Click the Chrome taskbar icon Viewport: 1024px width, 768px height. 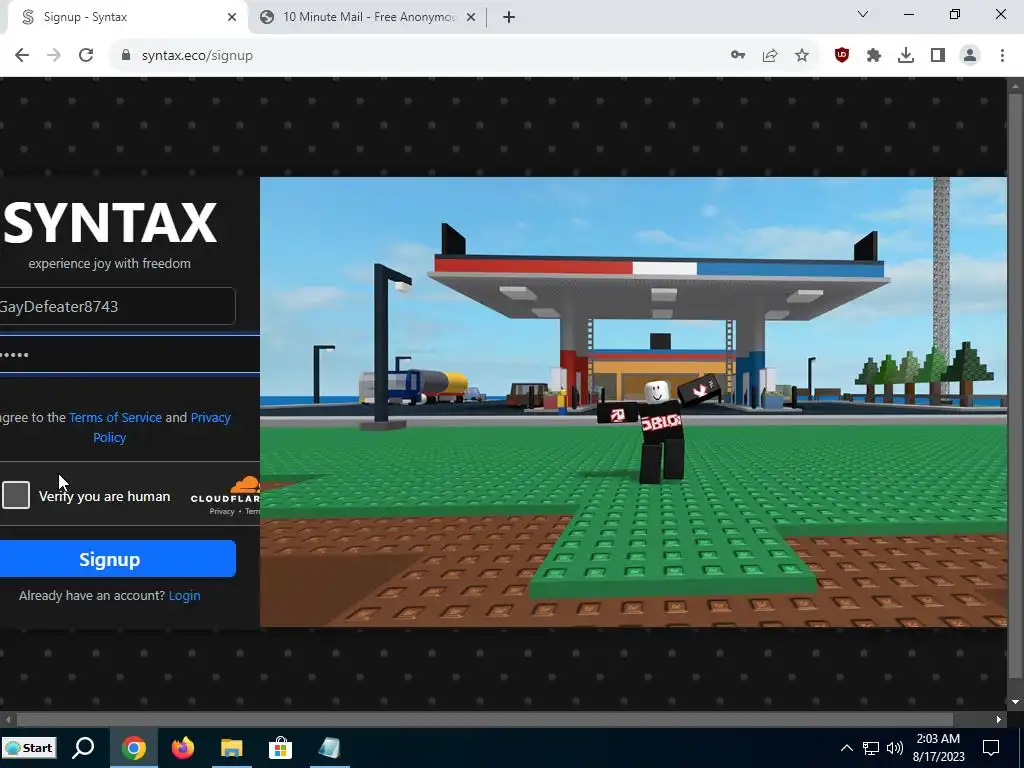point(133,748)
